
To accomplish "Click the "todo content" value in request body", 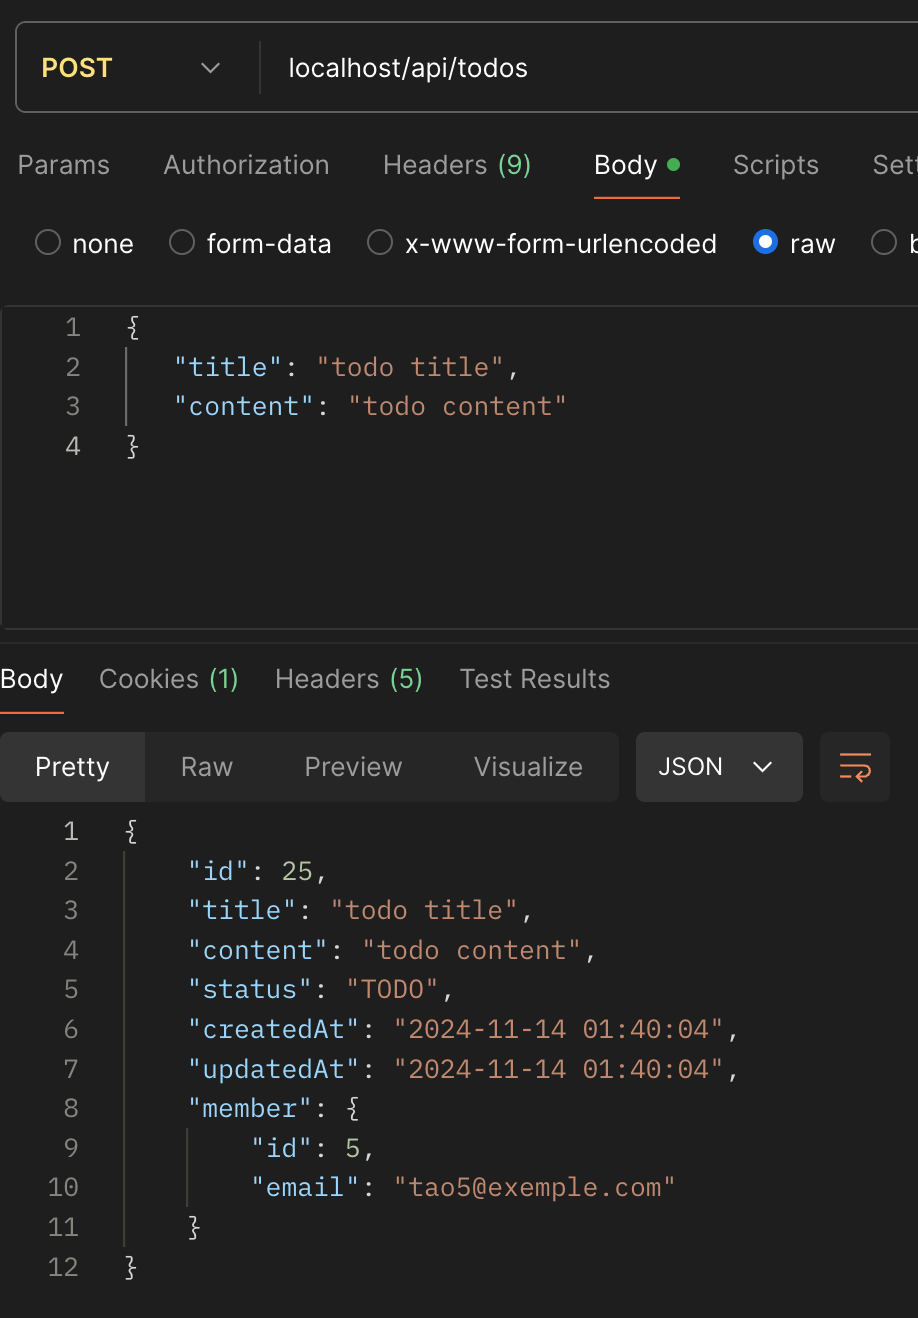I will pos(457,406).
